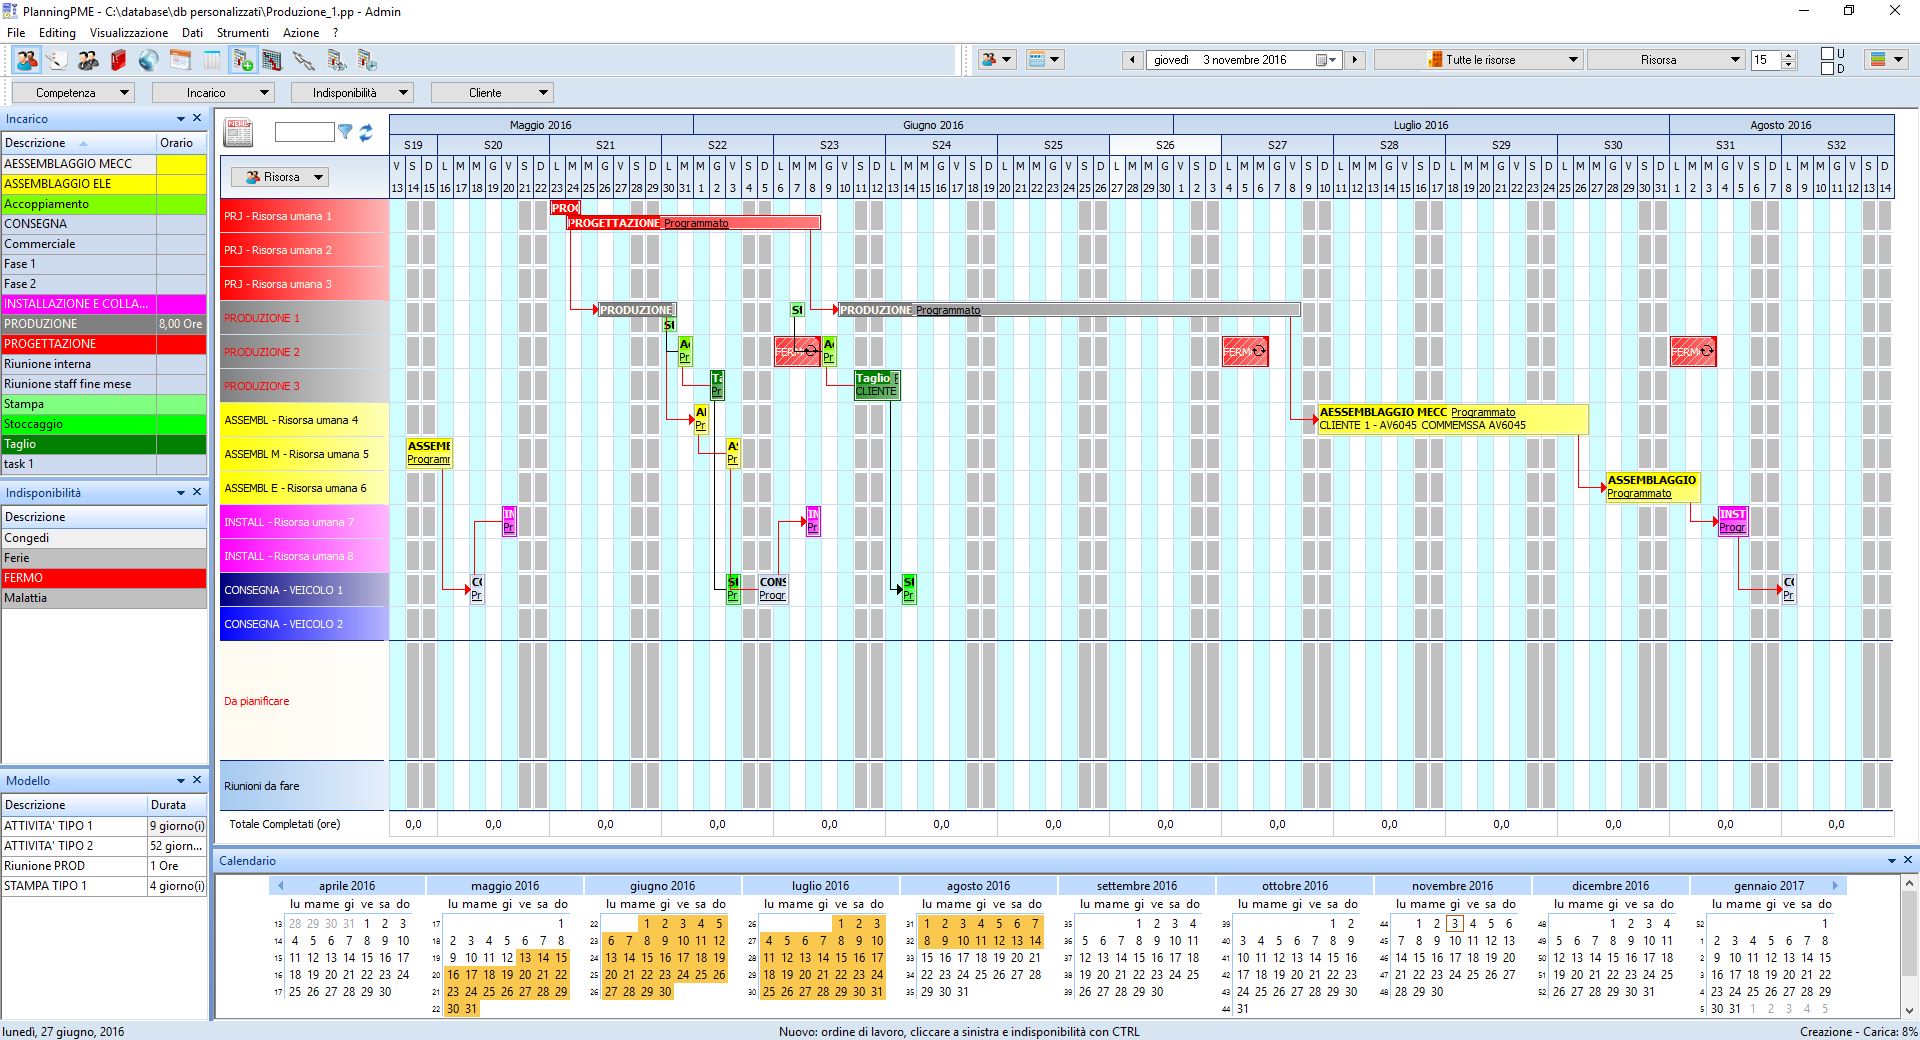Click the grid with gear toolbar icon

click(x=336, y=60)
